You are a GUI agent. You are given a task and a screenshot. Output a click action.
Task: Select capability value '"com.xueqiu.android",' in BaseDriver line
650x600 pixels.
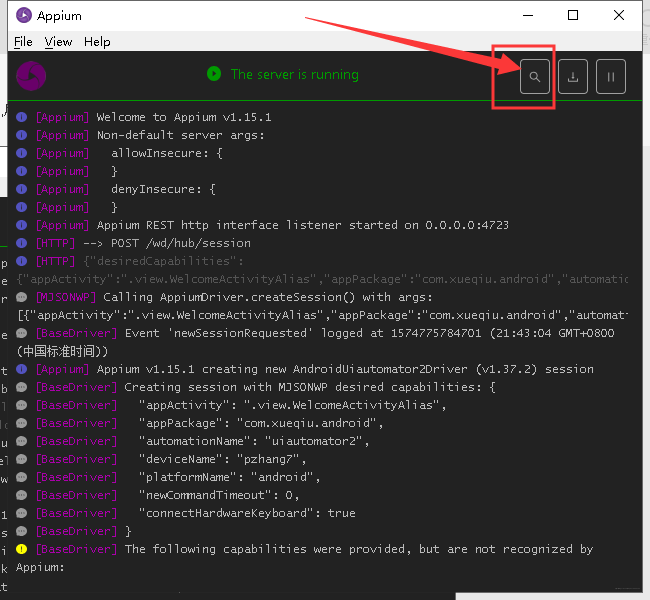click(x=310, y=423)
